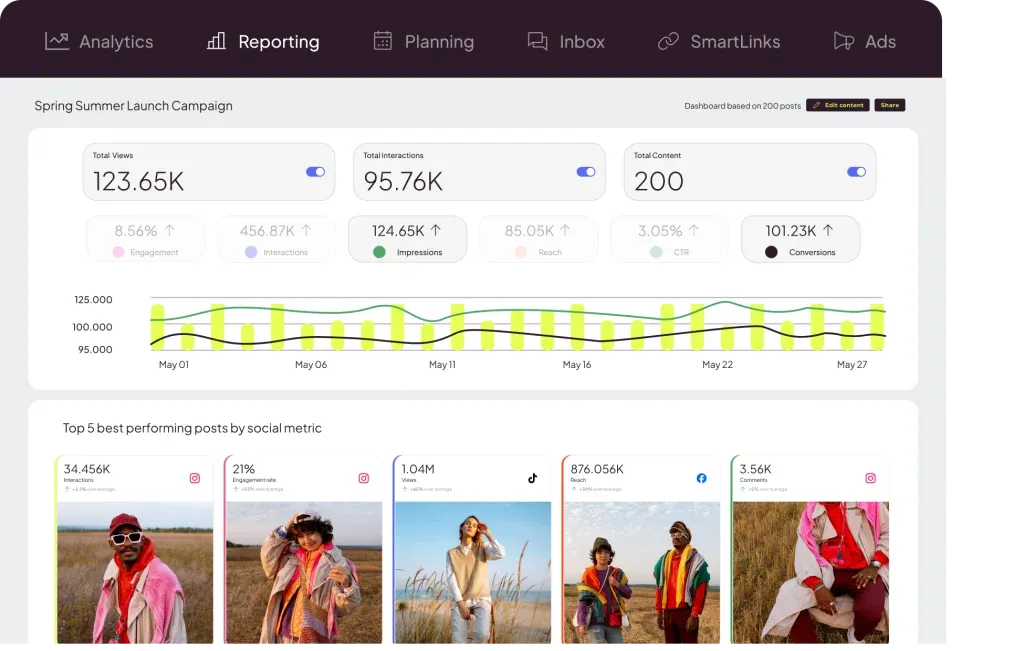
Task: Click the Ads flag icon
Action: click(844, 41)
